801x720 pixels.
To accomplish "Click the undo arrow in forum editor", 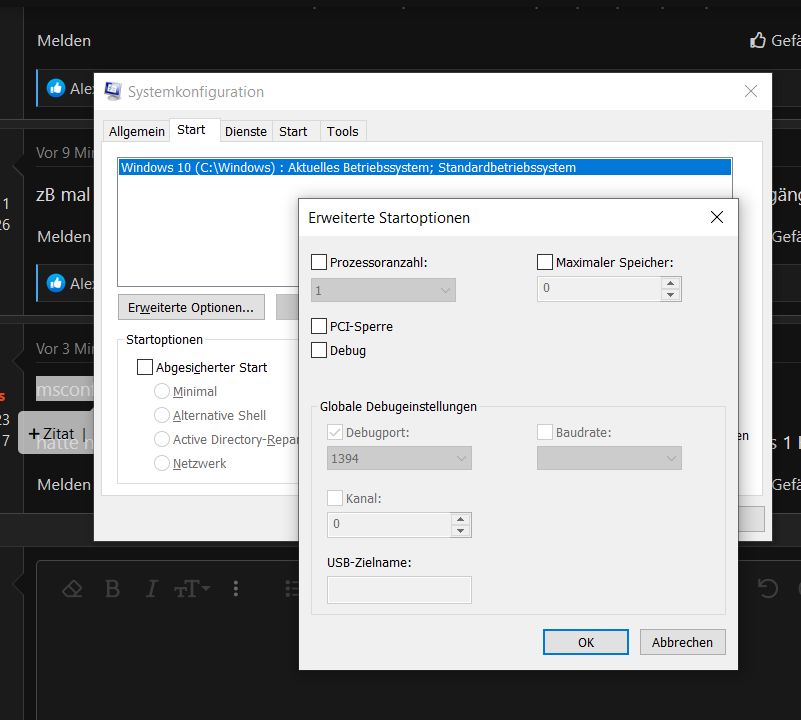I will (x=767, y=588).
